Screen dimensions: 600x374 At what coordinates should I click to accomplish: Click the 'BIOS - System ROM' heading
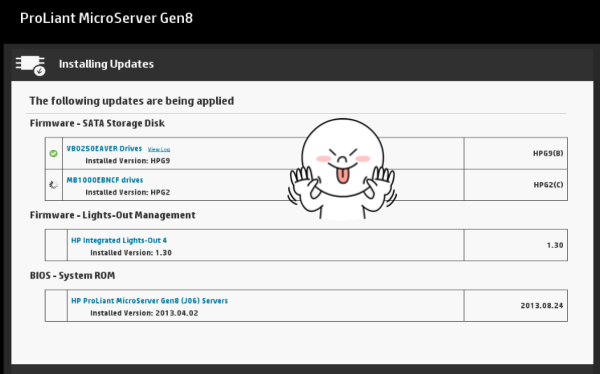[72, 276]
